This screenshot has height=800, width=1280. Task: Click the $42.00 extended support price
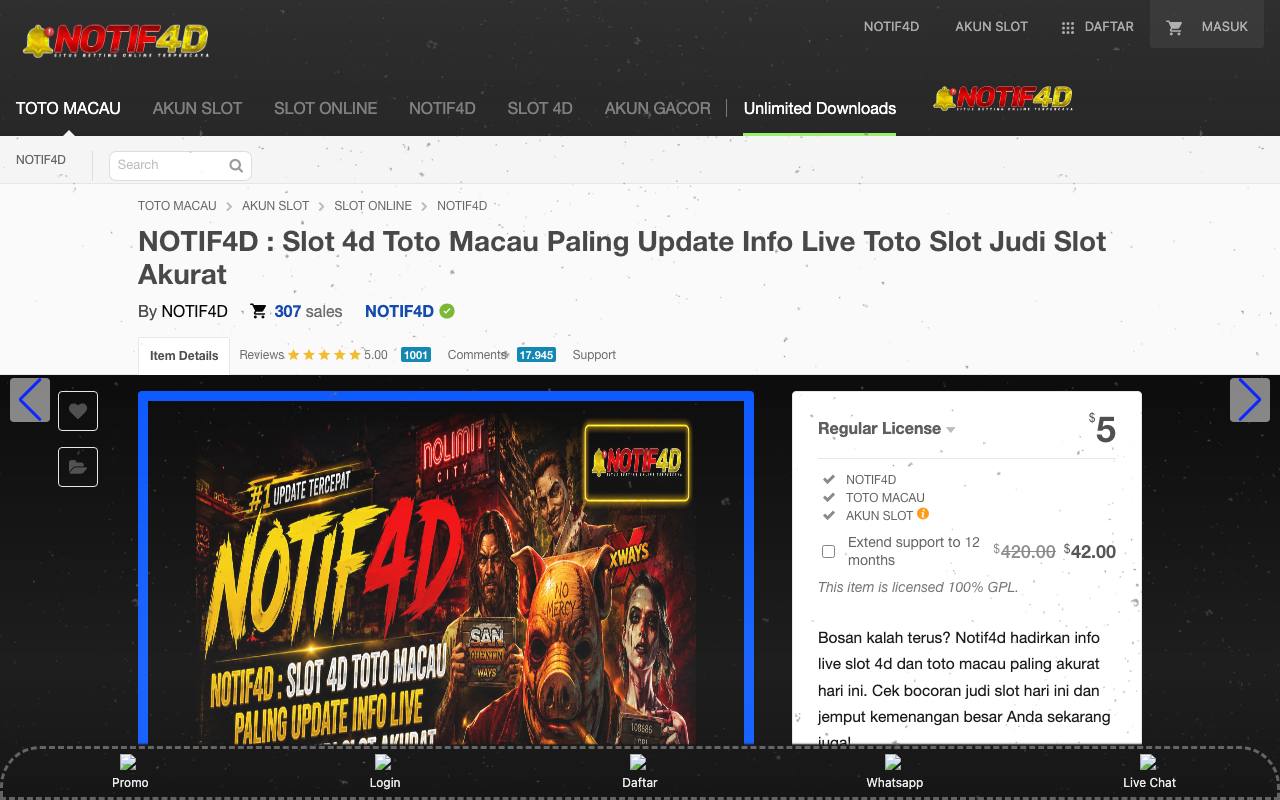pos(1090,551)
